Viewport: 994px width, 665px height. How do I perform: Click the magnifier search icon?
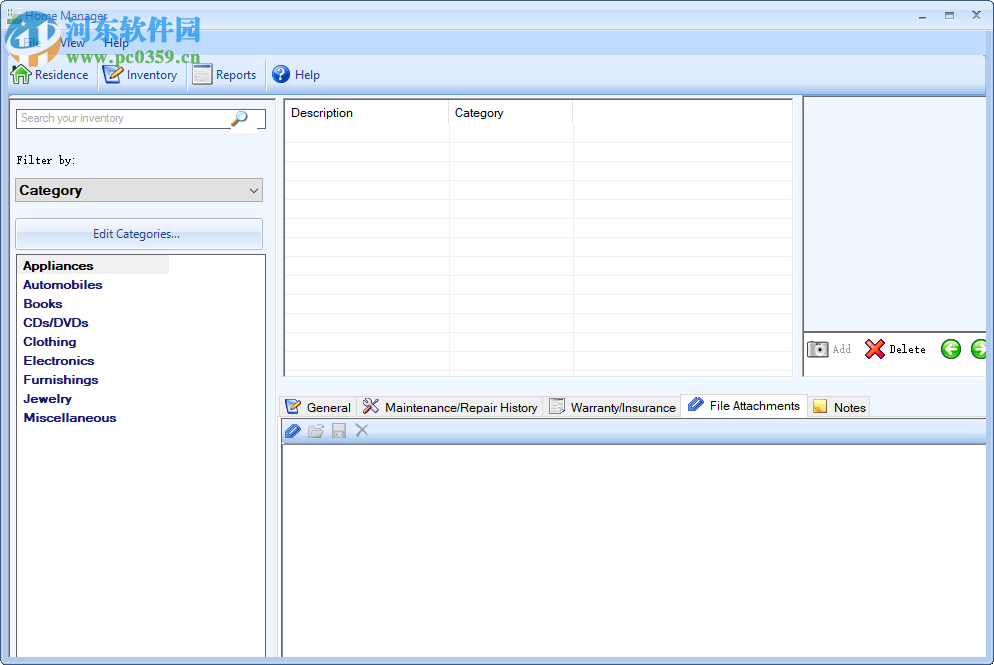pos(238,118)
